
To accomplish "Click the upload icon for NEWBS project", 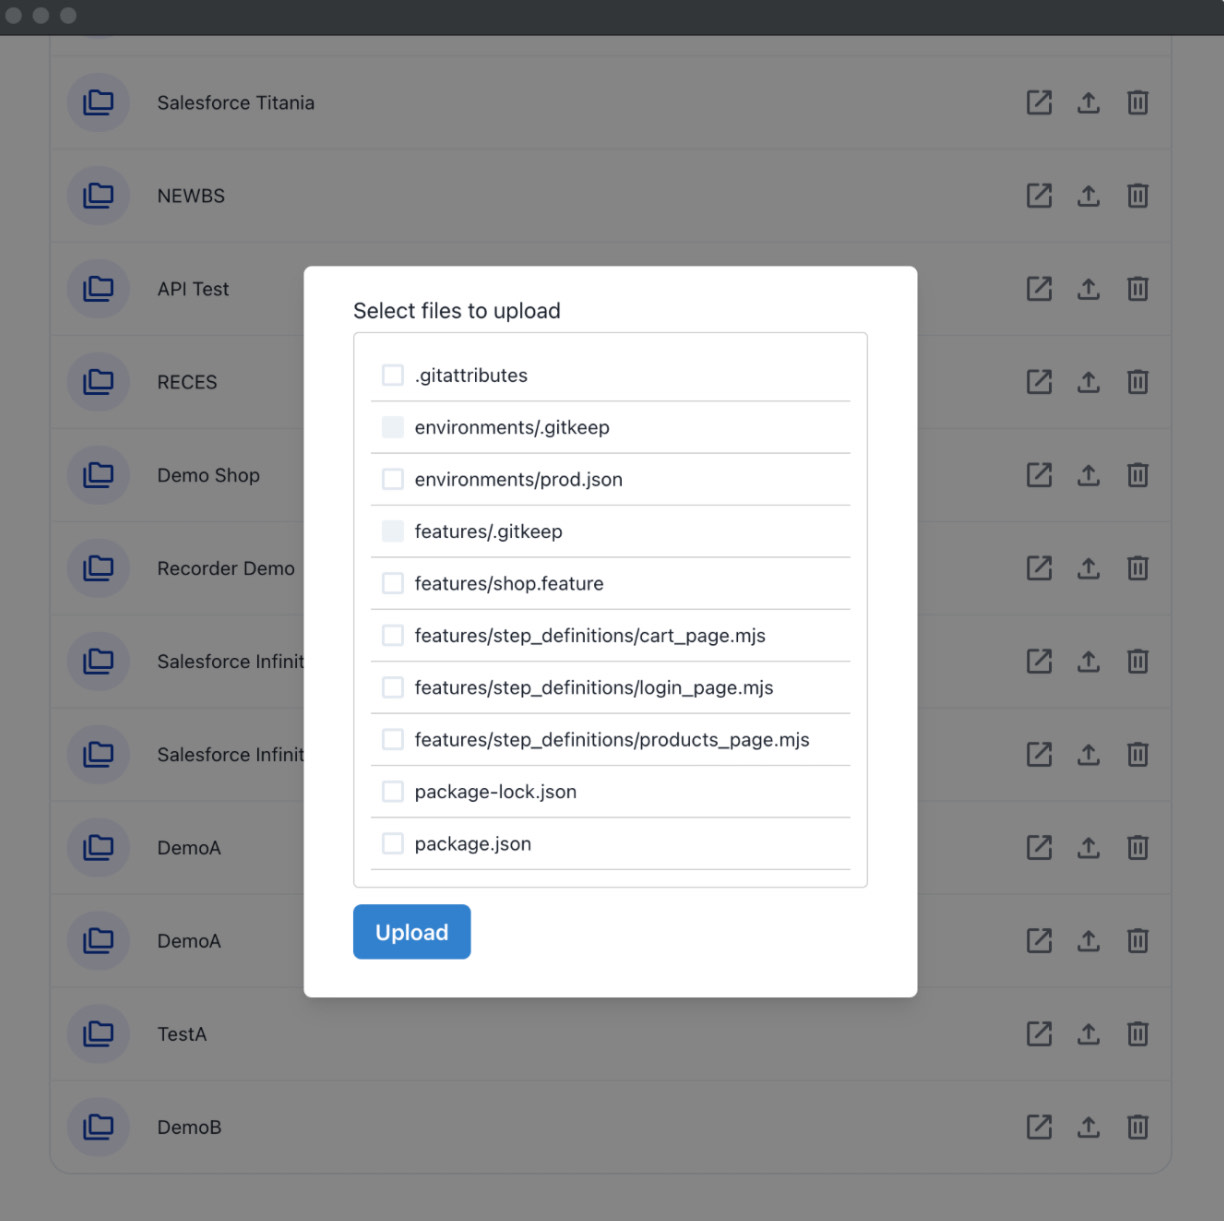I will 1088,196.
